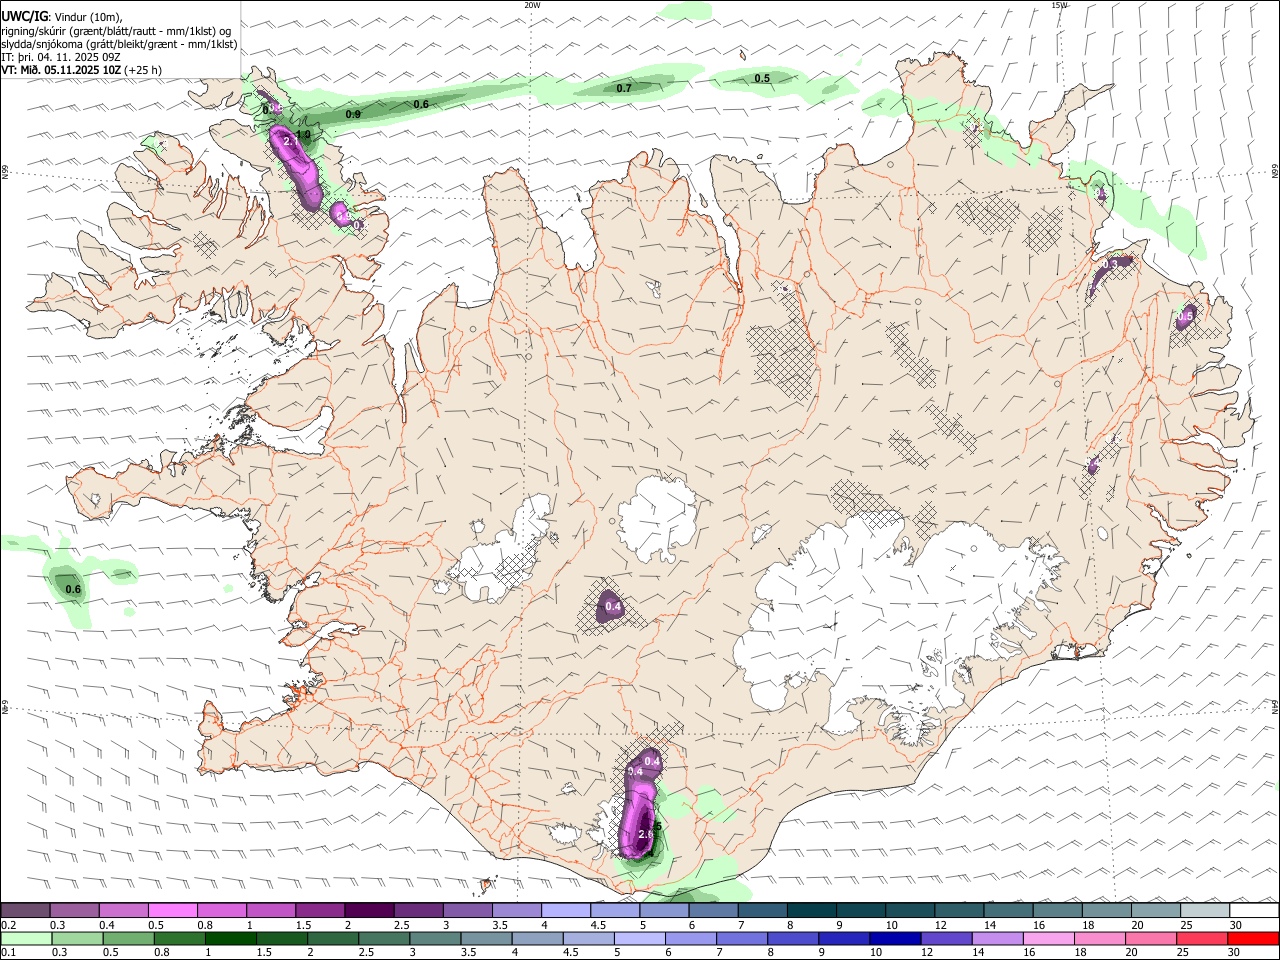Pick the 9 swatch in lower rain scale

pos(844,938)
